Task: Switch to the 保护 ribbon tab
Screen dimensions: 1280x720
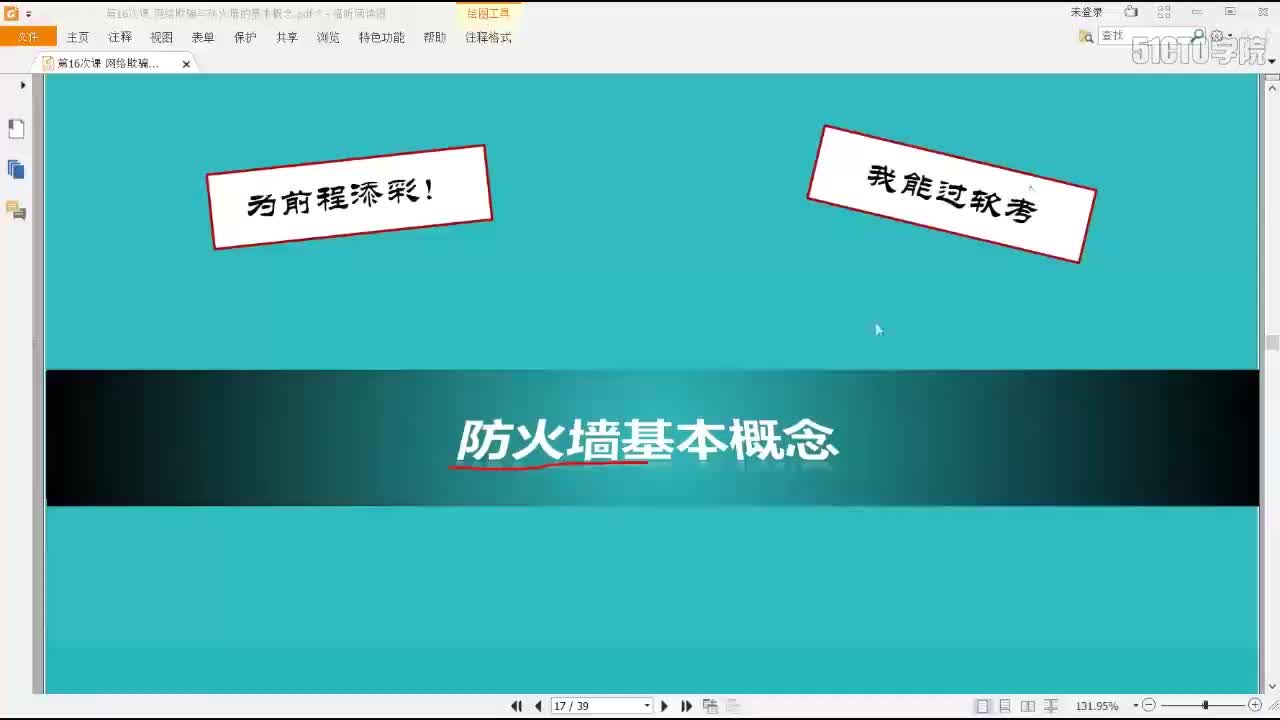Action: (x=245, y=37)
